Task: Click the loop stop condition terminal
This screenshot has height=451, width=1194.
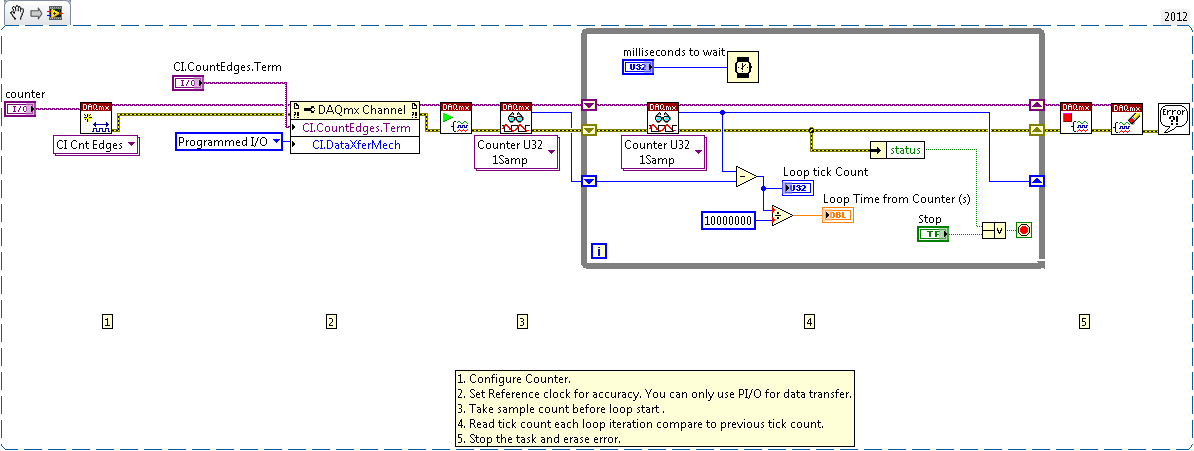Action: pos(1023,230)
